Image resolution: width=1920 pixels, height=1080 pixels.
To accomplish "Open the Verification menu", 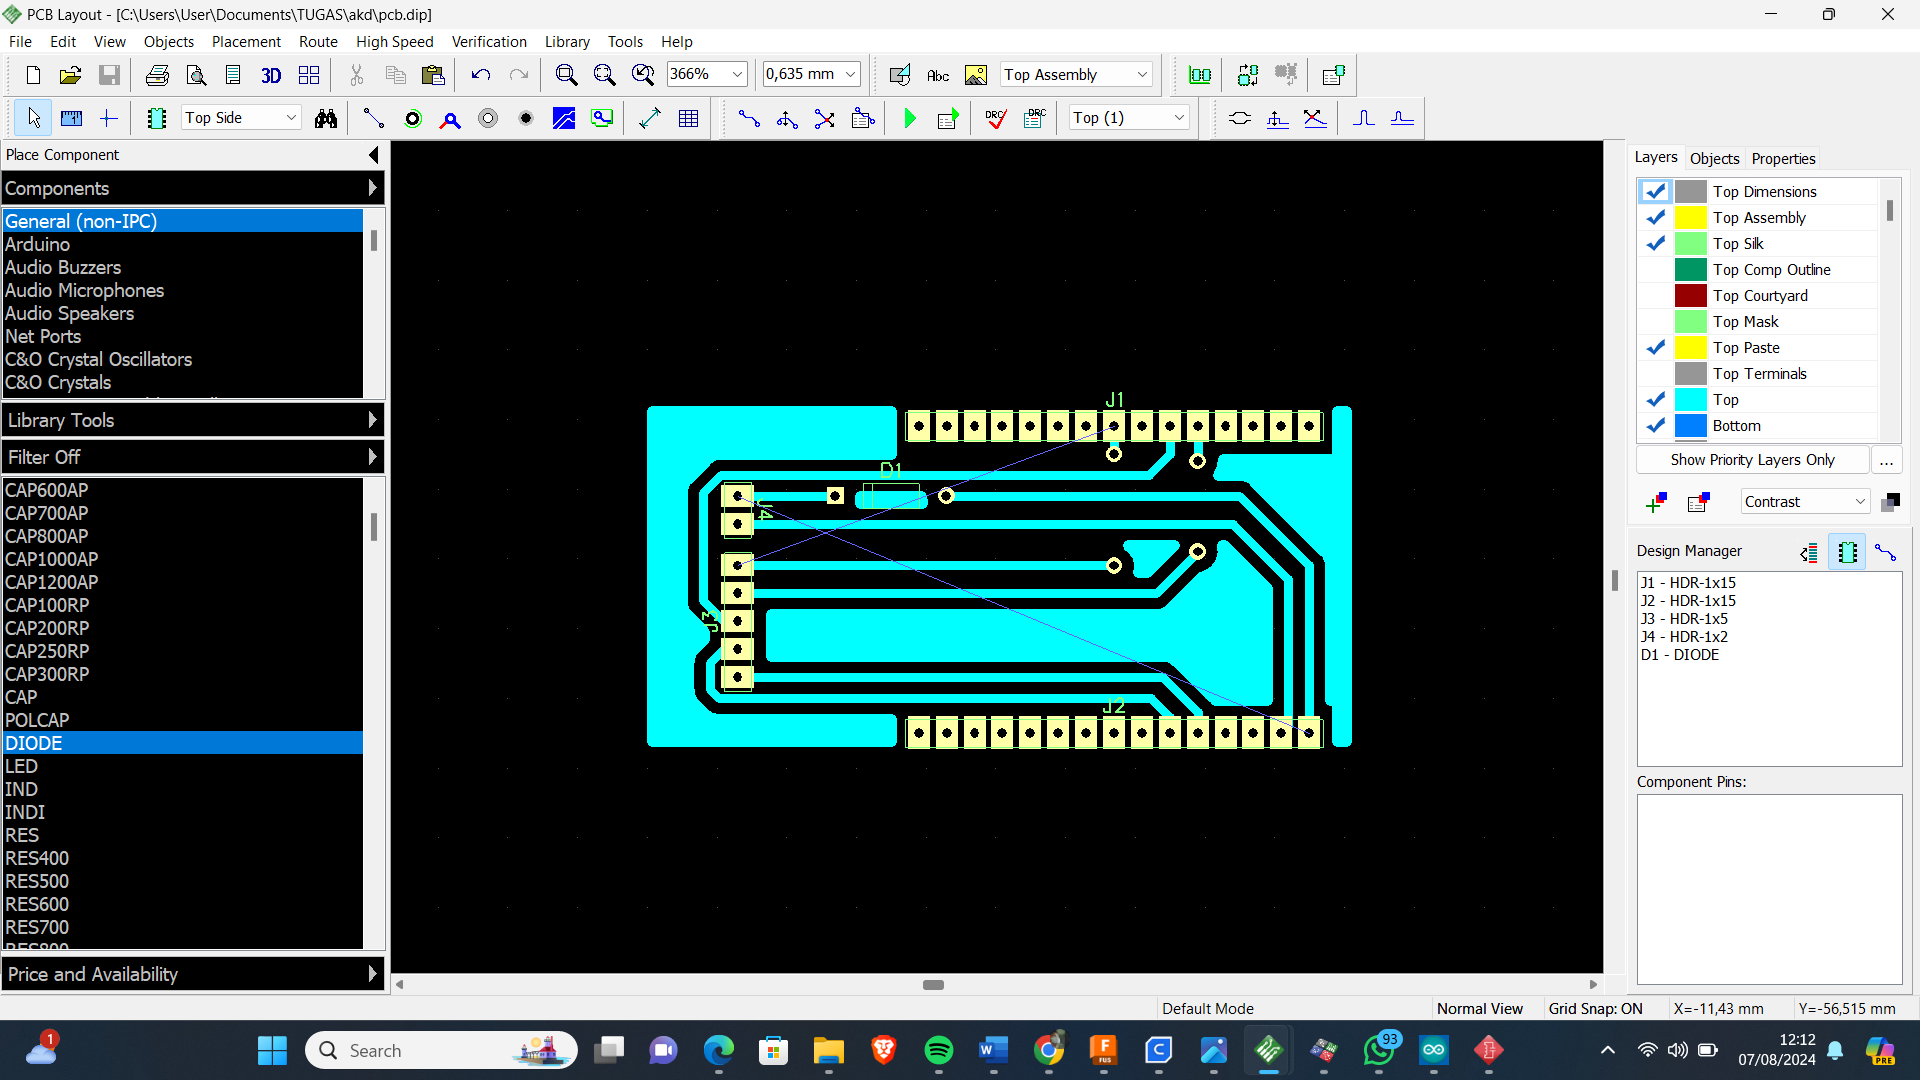I will click(488, 42).
